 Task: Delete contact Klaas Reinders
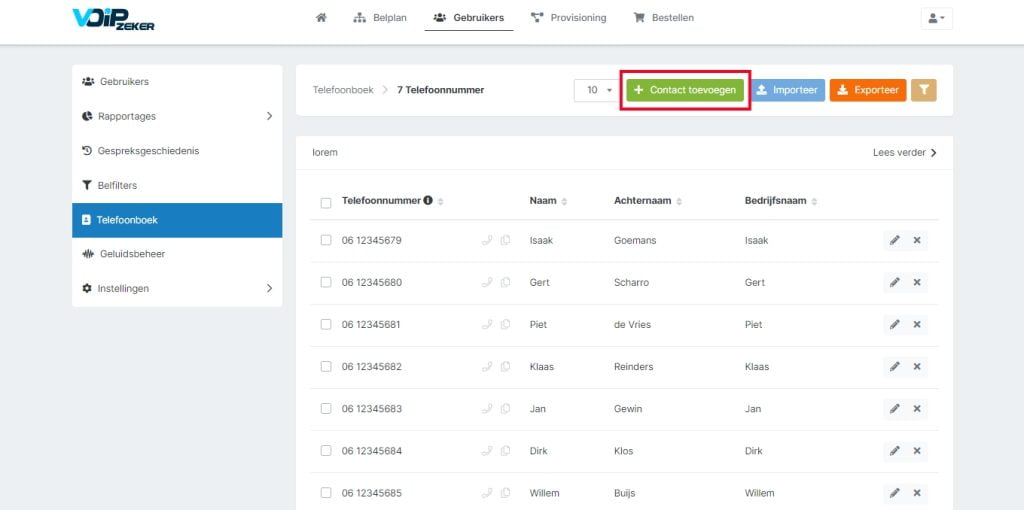(x=917, y=366)
